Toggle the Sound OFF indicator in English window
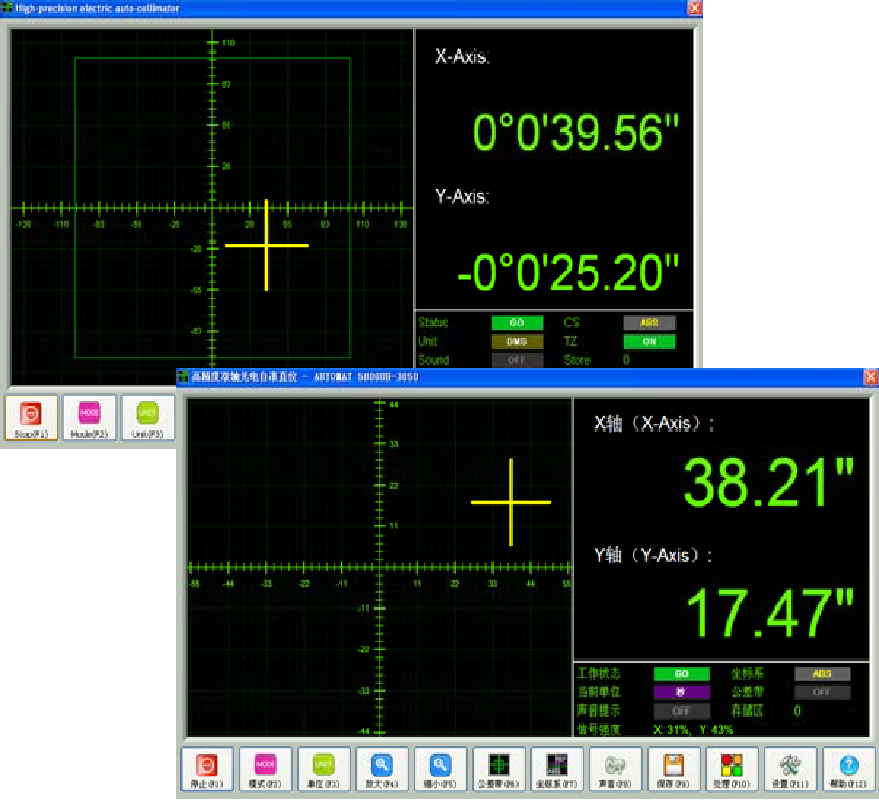Viewport: 879px width, 800px height. point(517,360)
